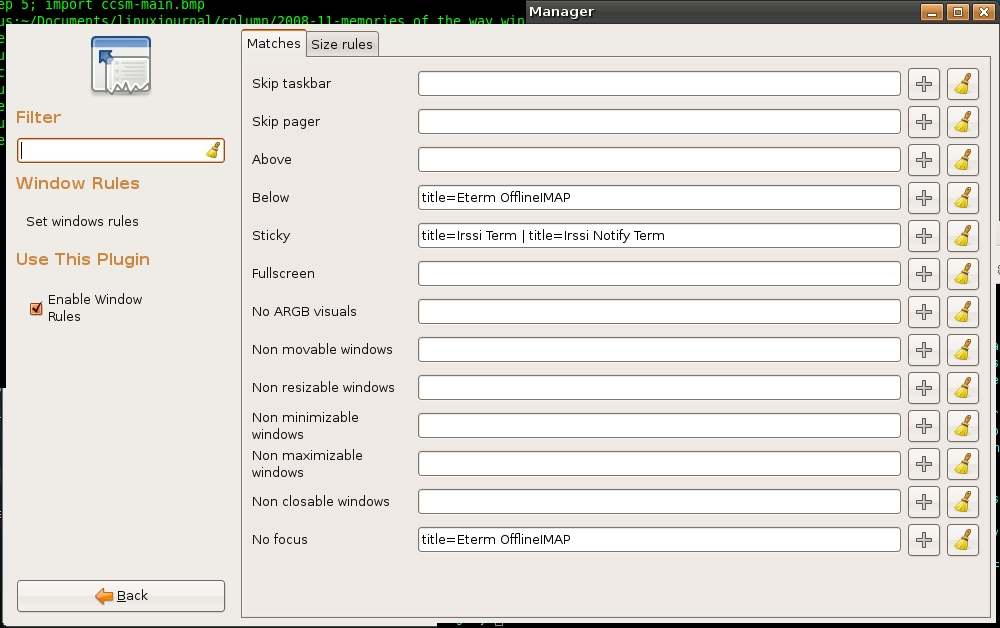Reset the Below rule using broom icon

click(962, 198)
